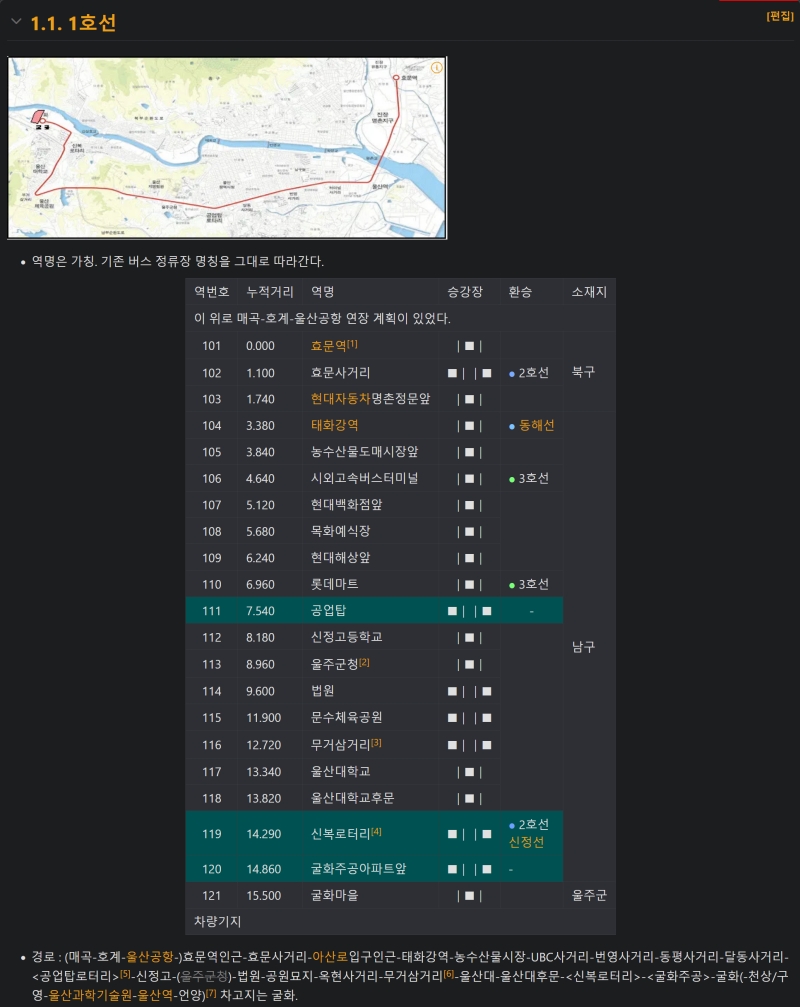Open the 태화강역 link in row 104
This screenshot has width=800, height=1007.
click(335, 425)
